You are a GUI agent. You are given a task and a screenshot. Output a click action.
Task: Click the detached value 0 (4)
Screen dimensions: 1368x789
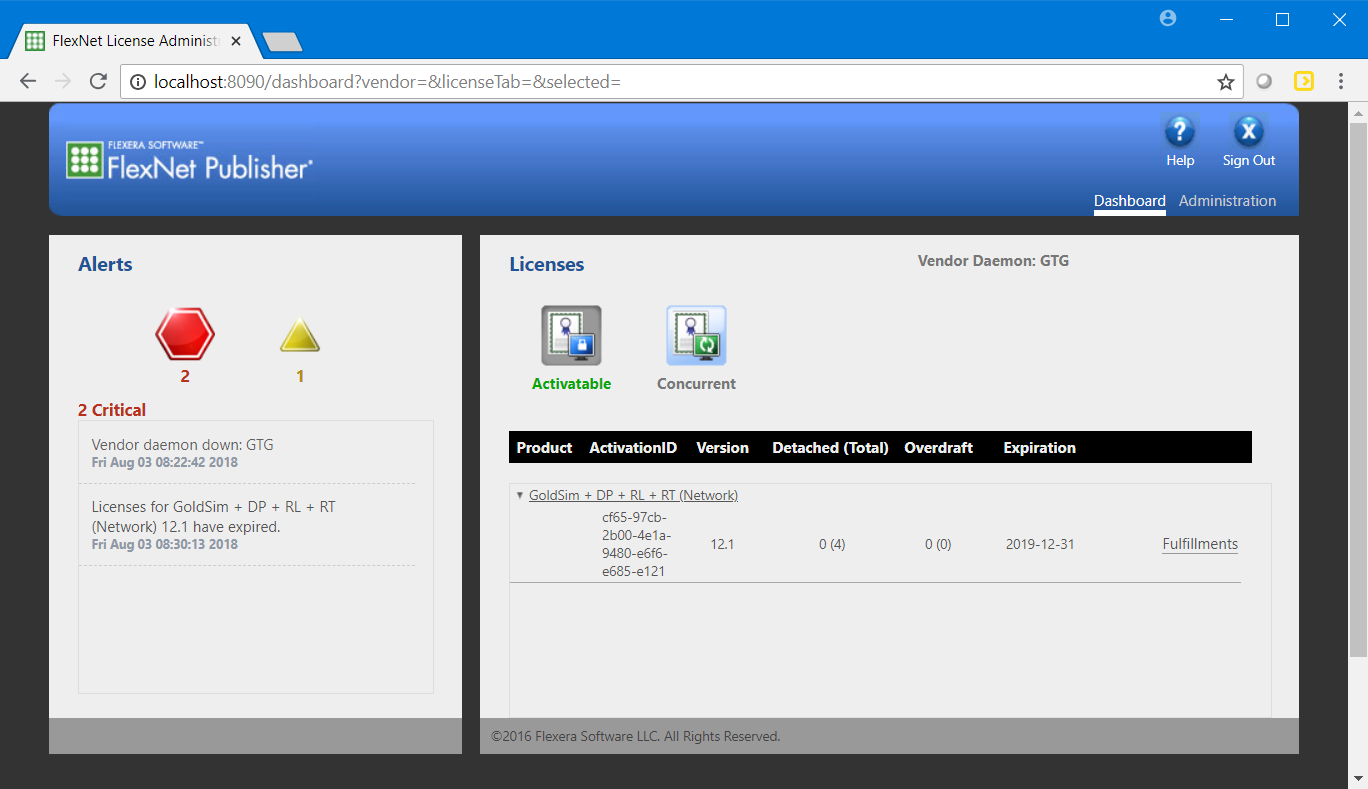[x=832, y=544]
